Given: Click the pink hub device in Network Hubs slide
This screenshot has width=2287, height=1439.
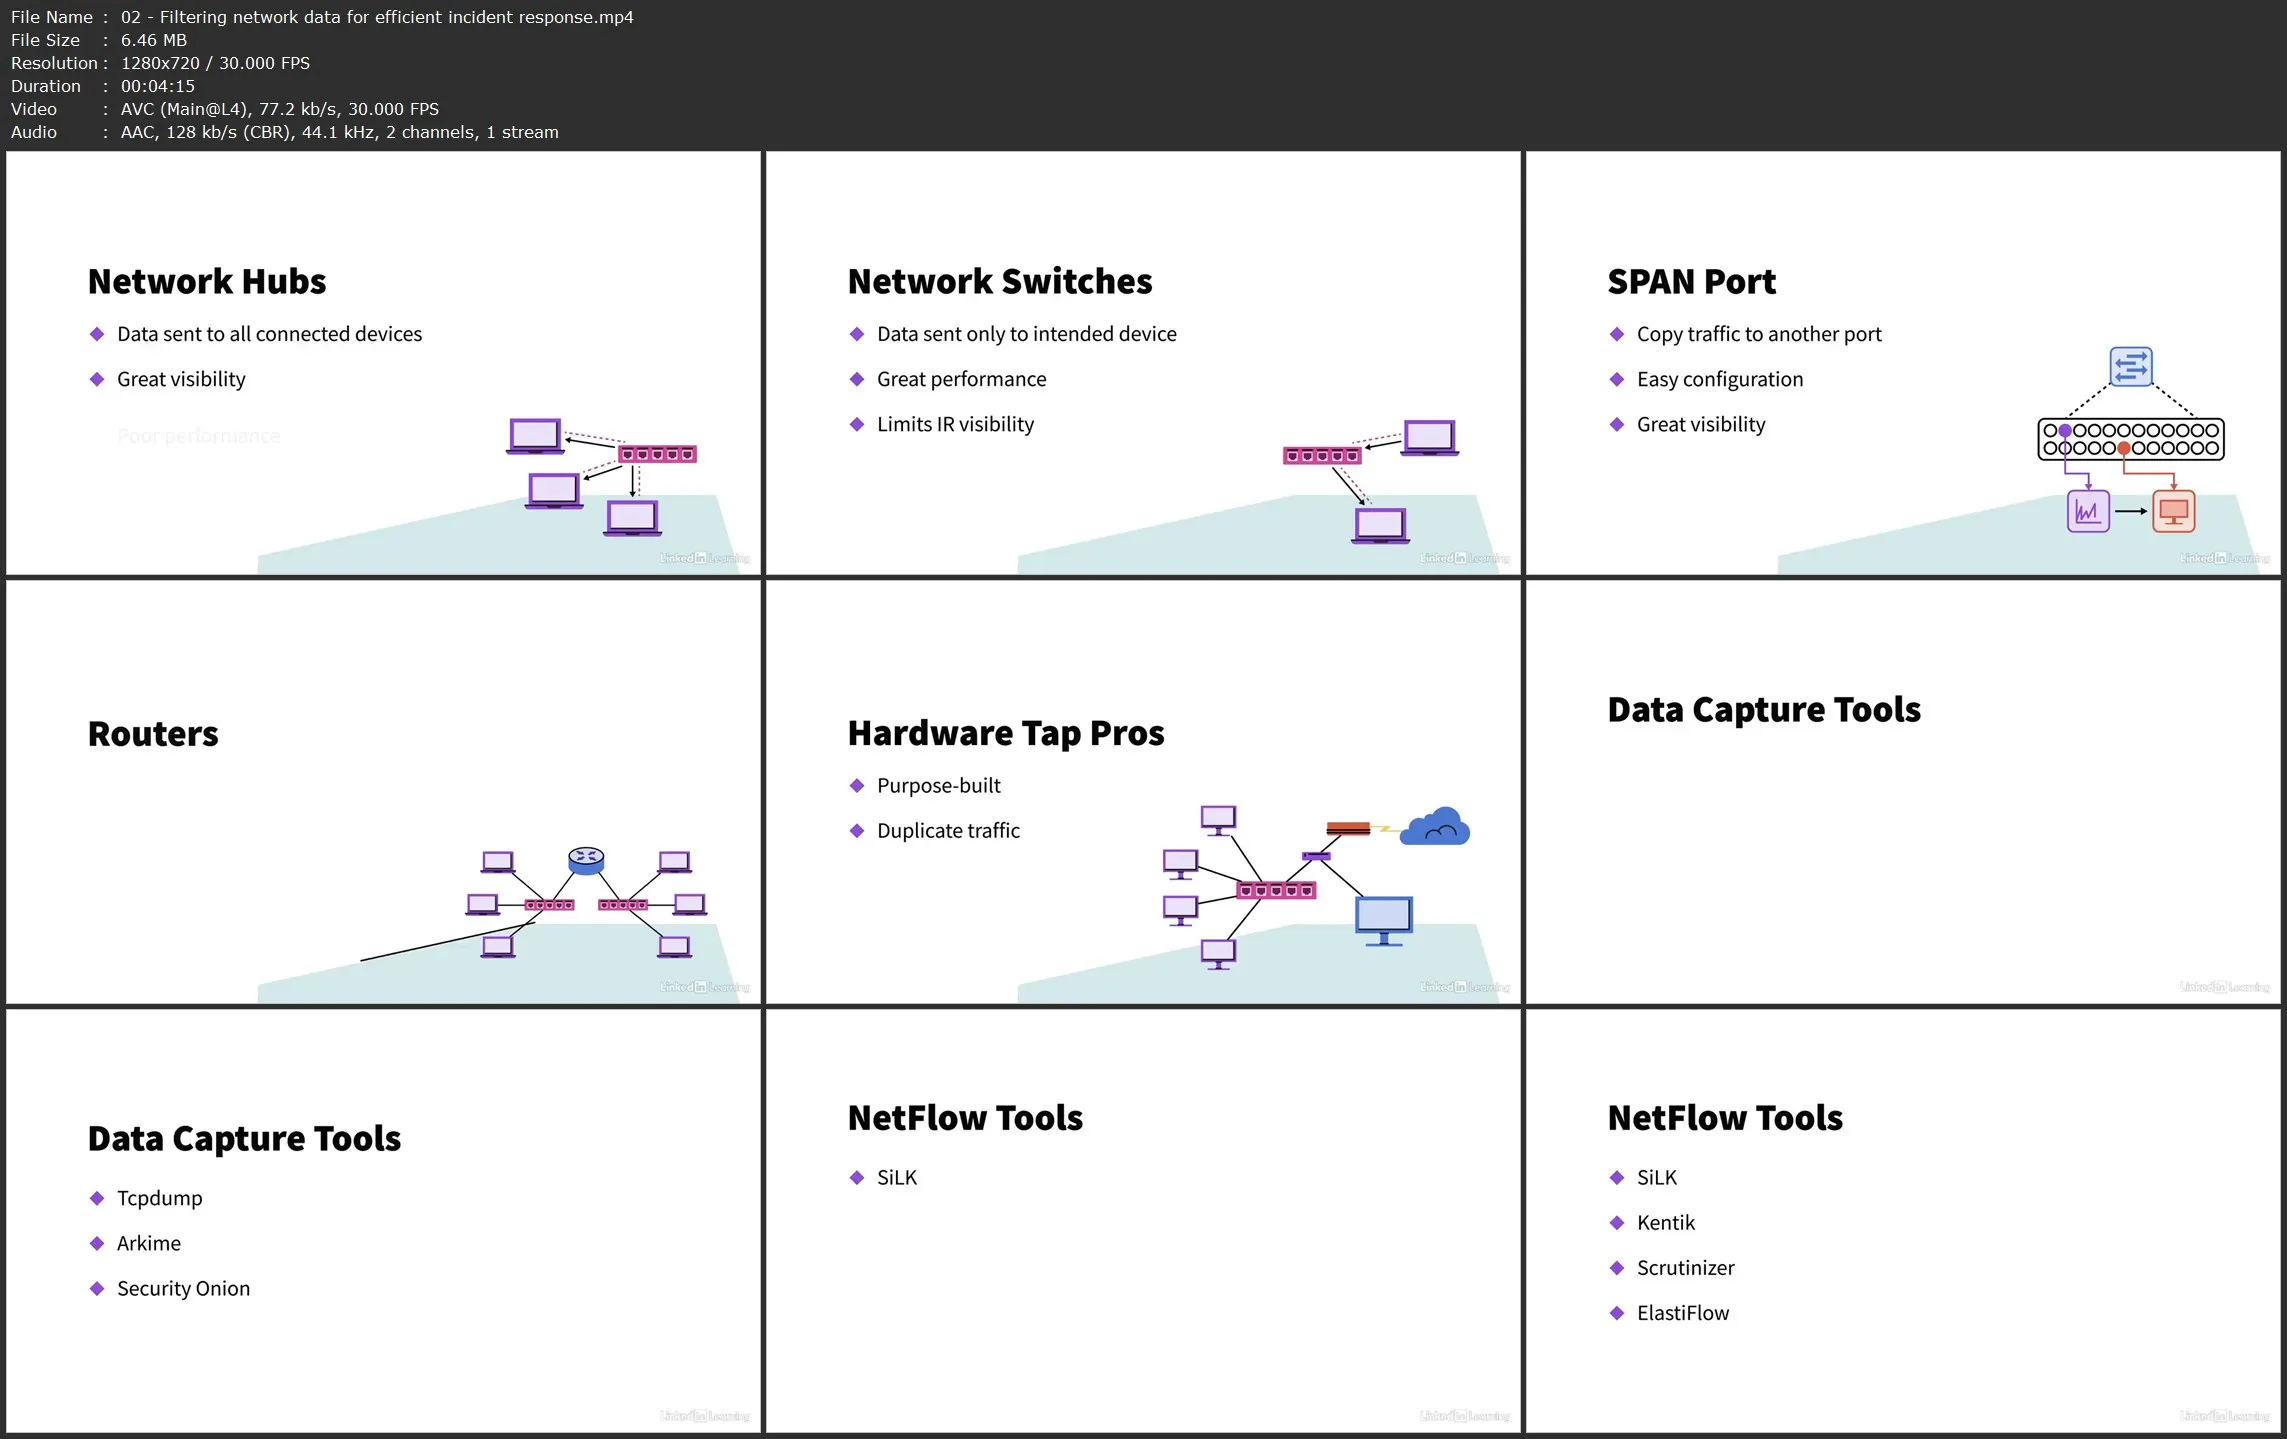Looking at the screenshot, I should (x=656, y=454).
